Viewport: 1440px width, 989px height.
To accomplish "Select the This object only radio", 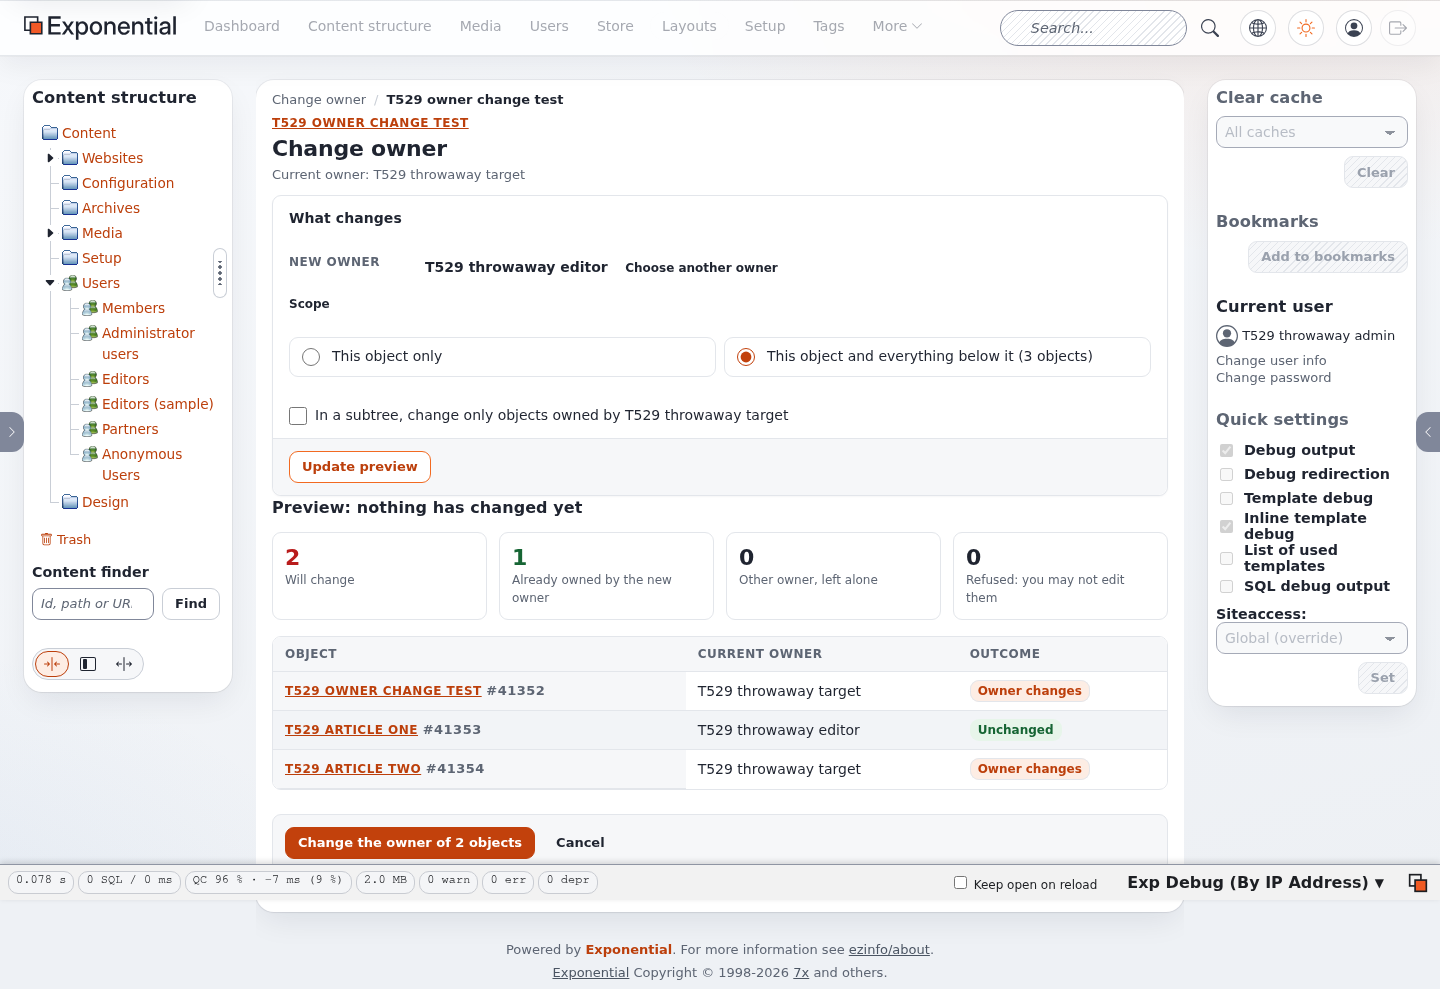I will pos(311,357).
